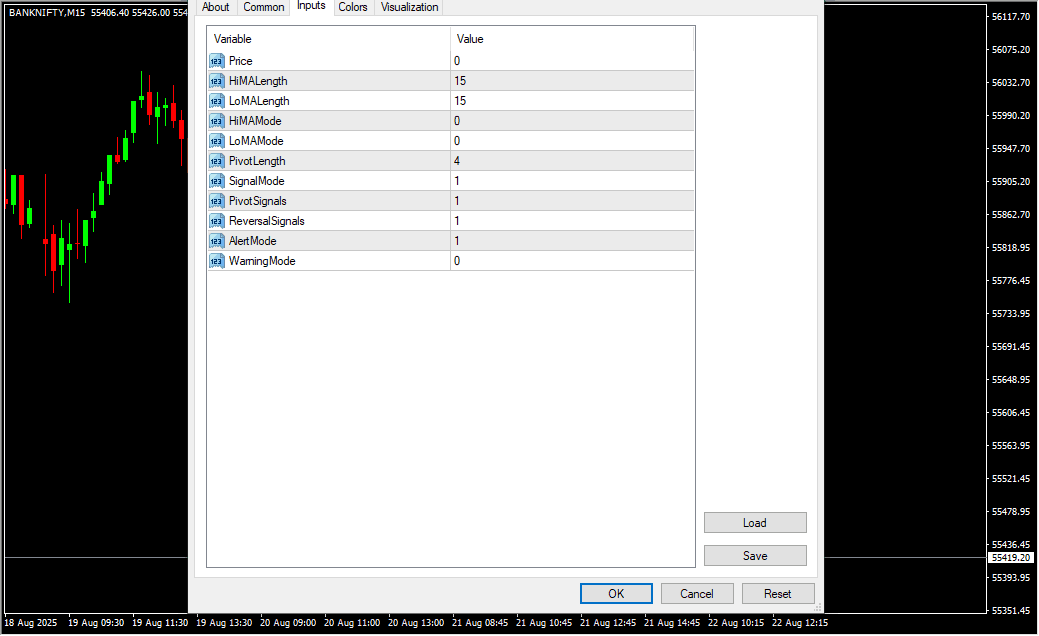1039x636 pixels.
Task: Select the ReversalSignals value cell
Action: click(571, 221)
